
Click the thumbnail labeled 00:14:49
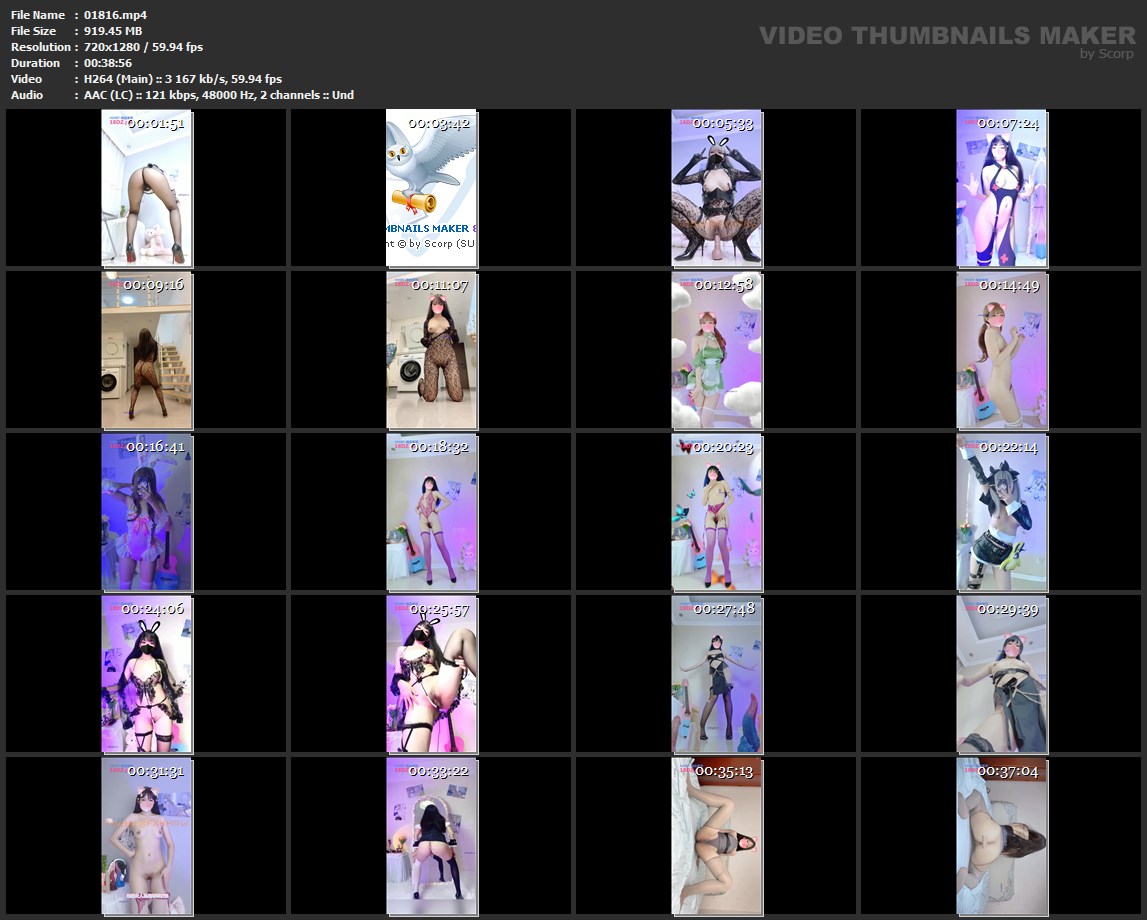coord(1002,350)
